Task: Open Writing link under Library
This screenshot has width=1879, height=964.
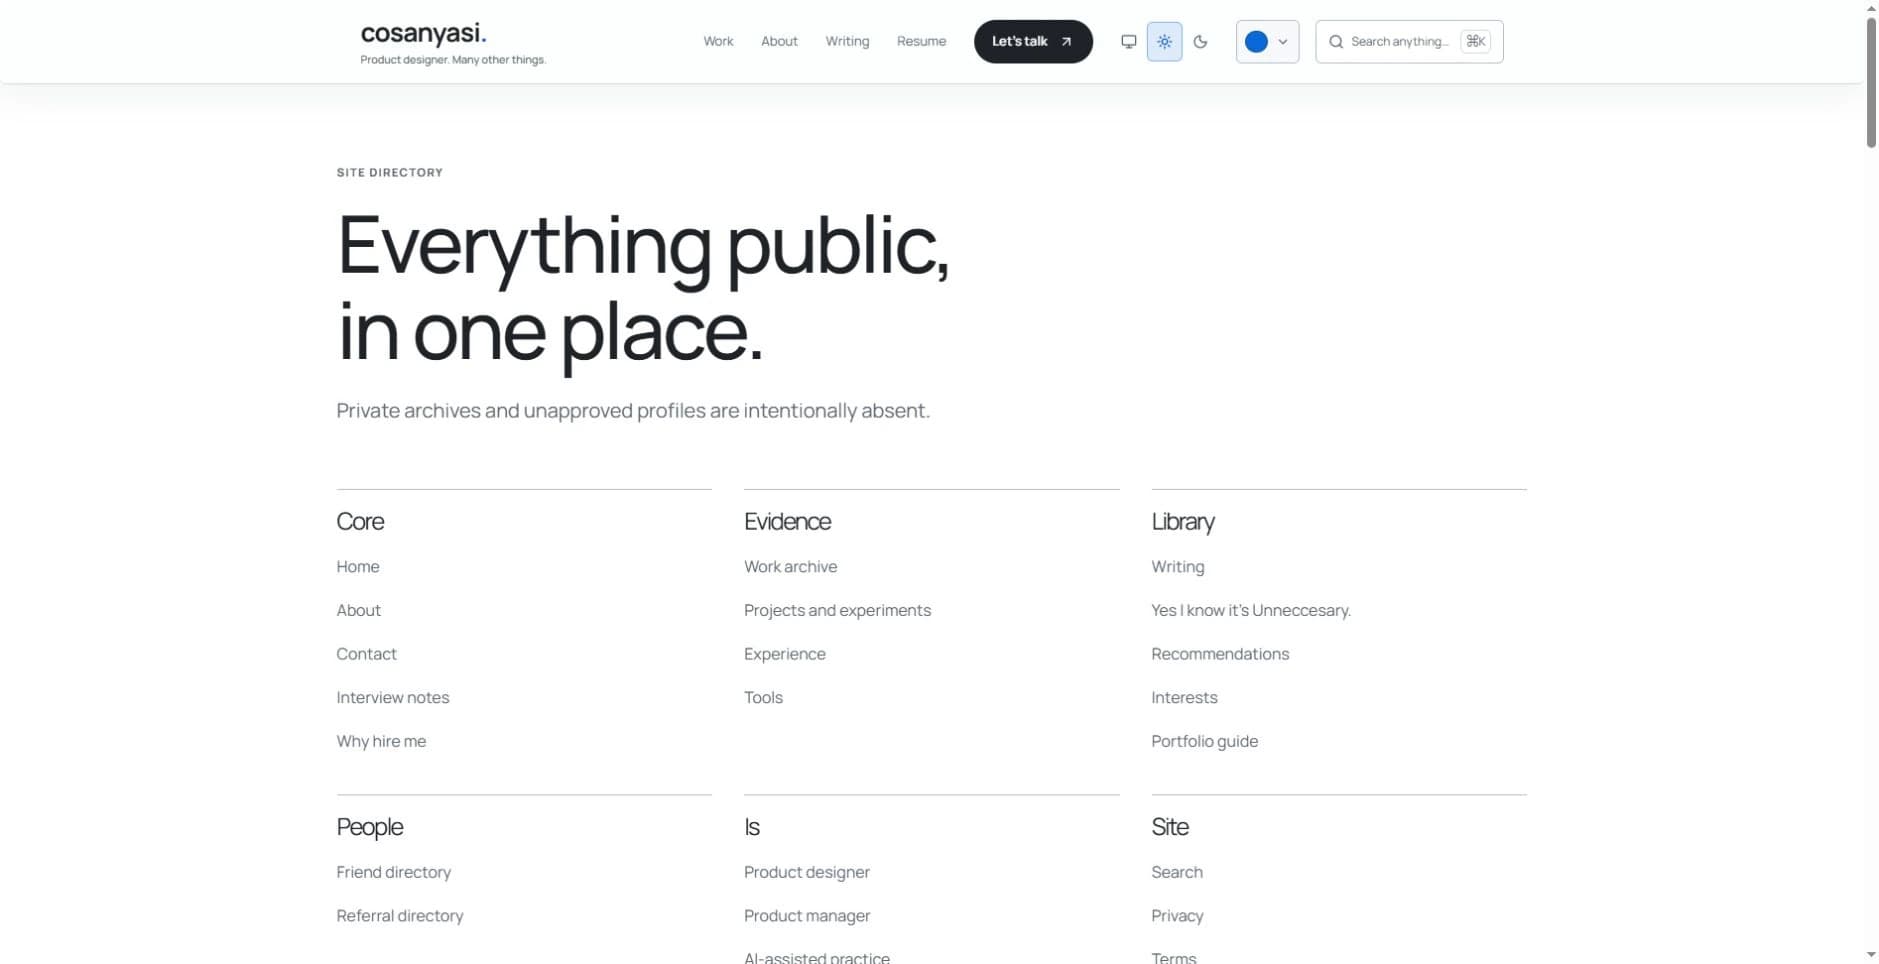Action: tap(1178, 567)
